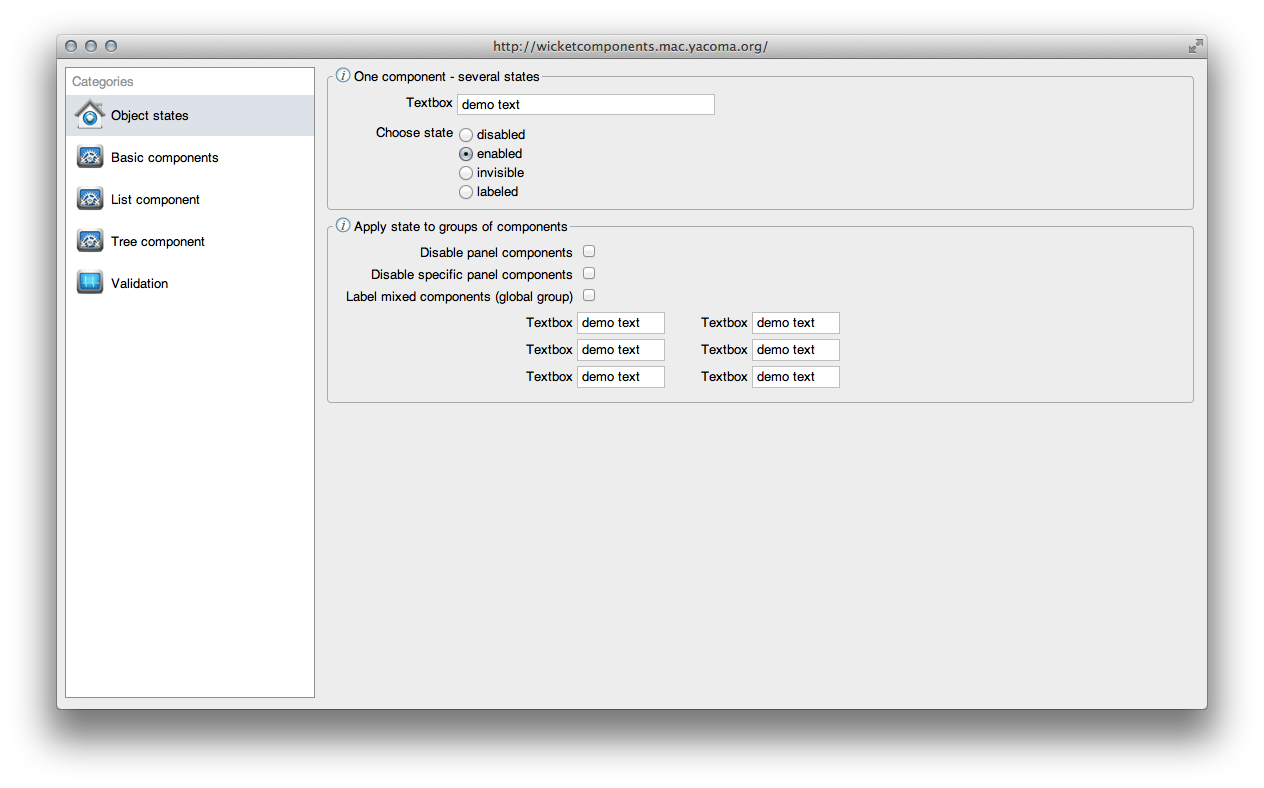The image size is (1264, 788).
Task: Open the Basic components category
Action: [164, 156]
